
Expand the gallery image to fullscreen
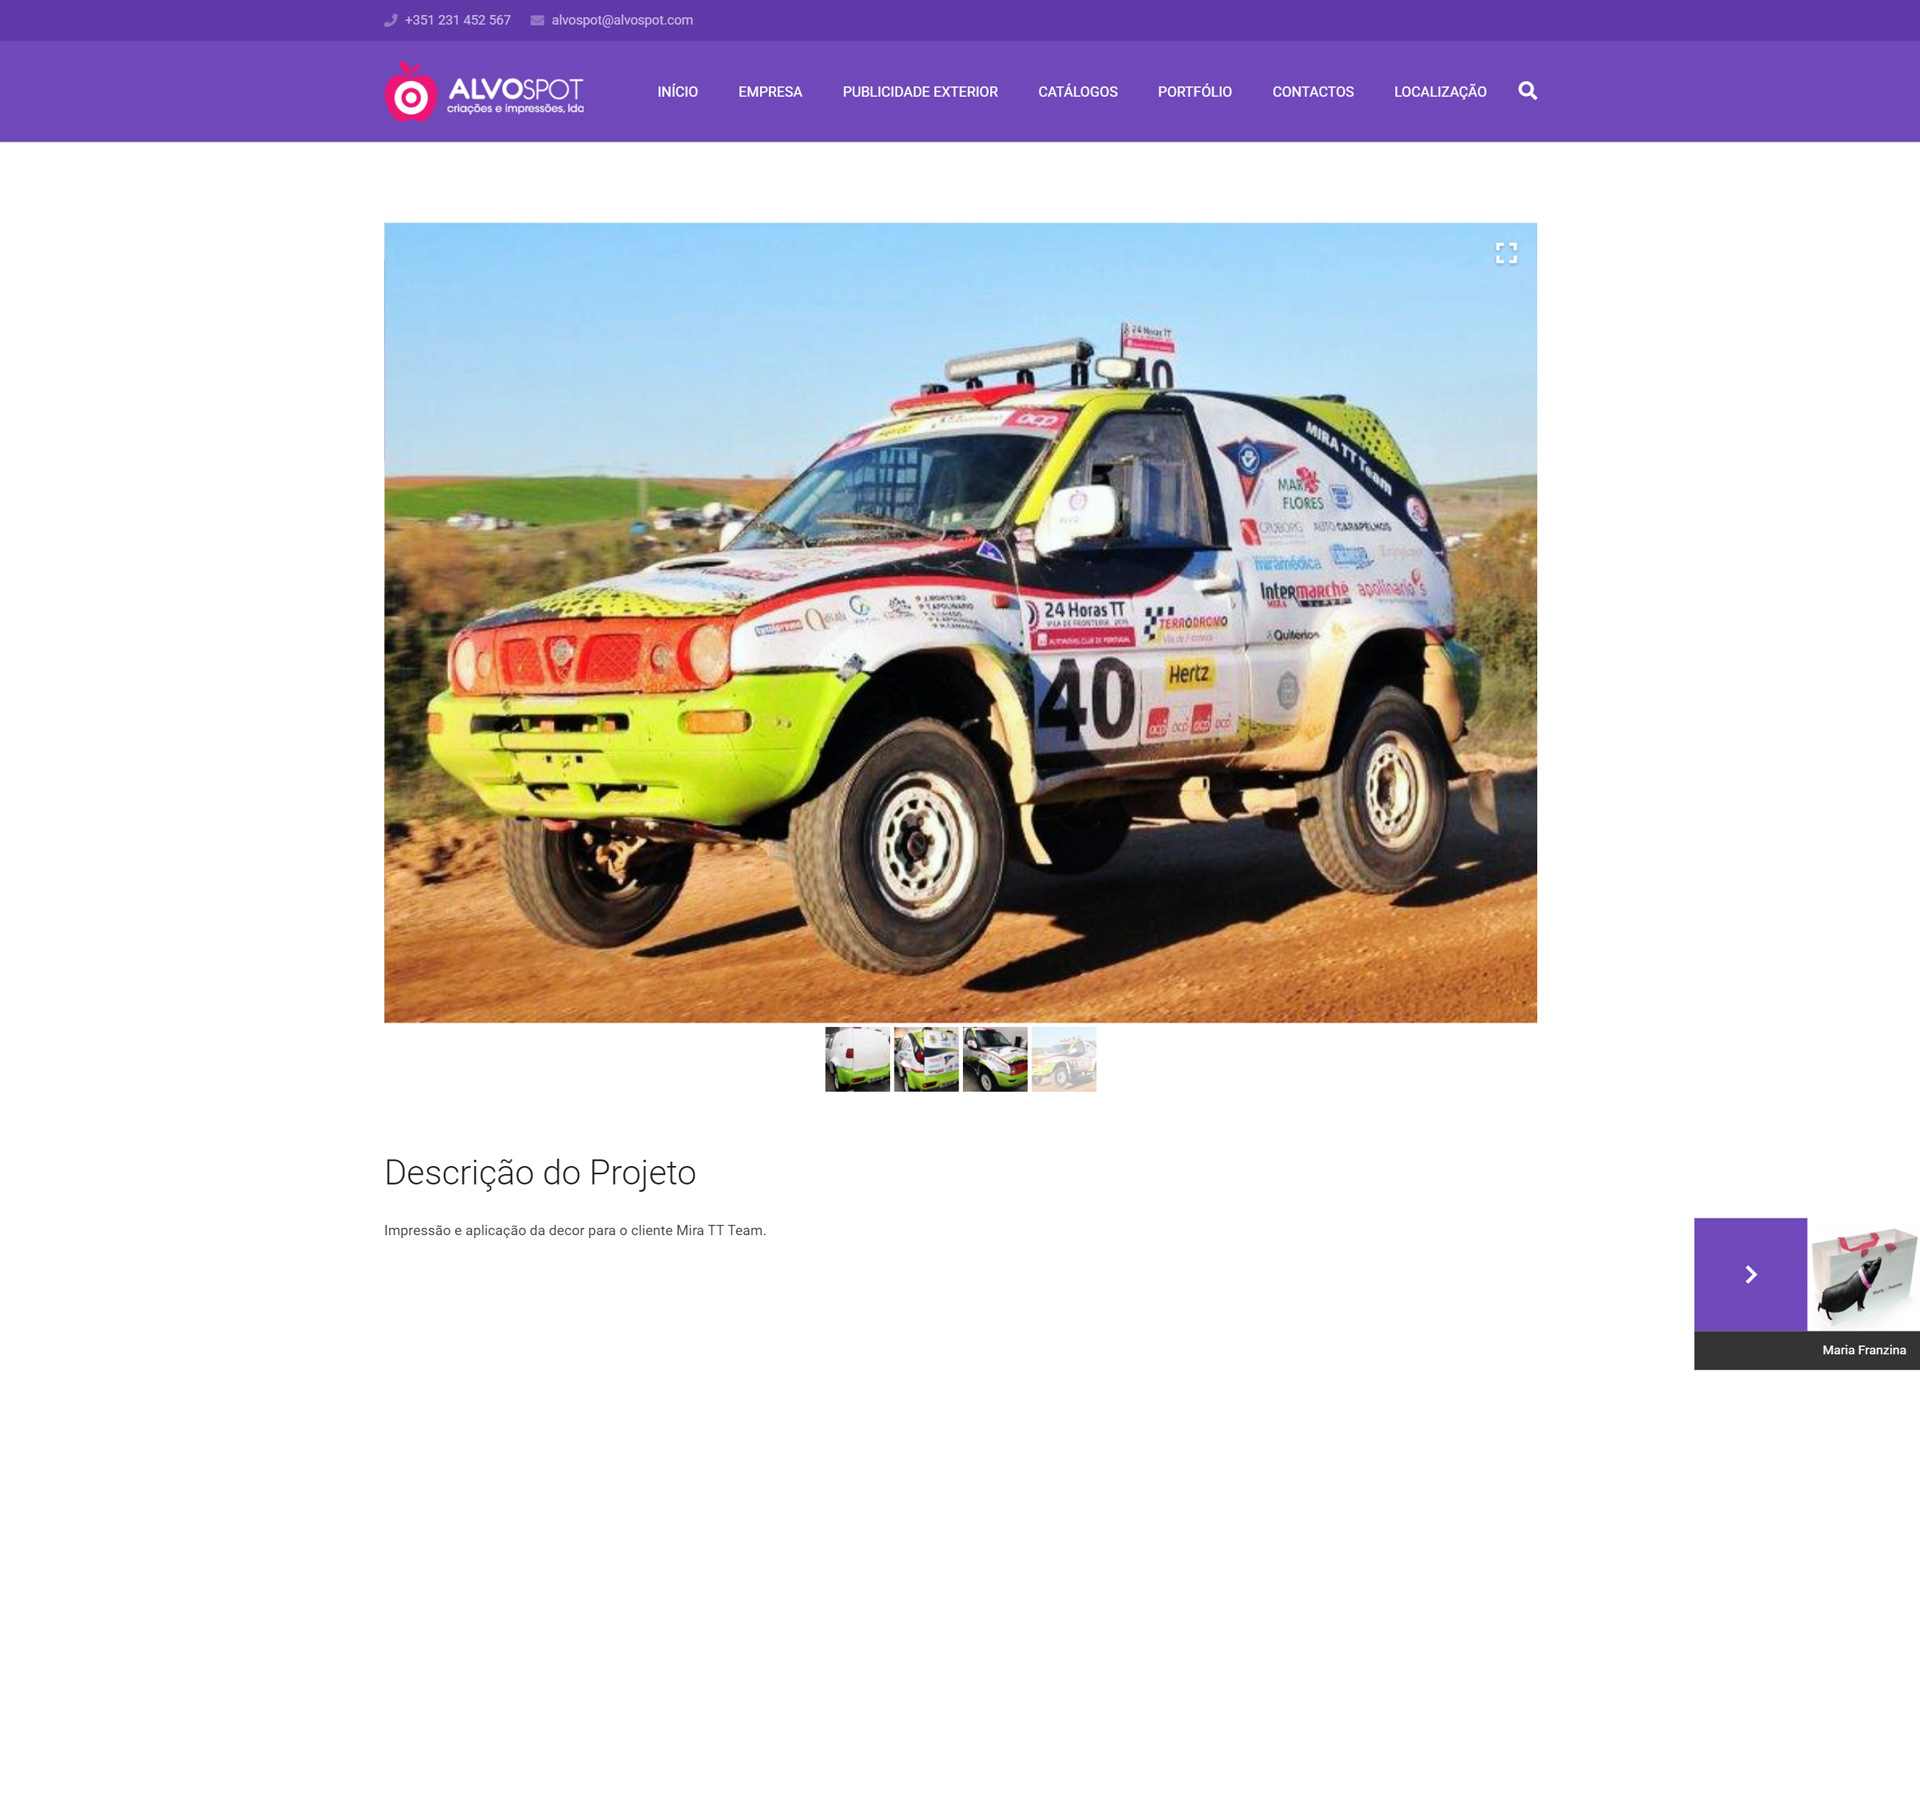coord(1506,253)
